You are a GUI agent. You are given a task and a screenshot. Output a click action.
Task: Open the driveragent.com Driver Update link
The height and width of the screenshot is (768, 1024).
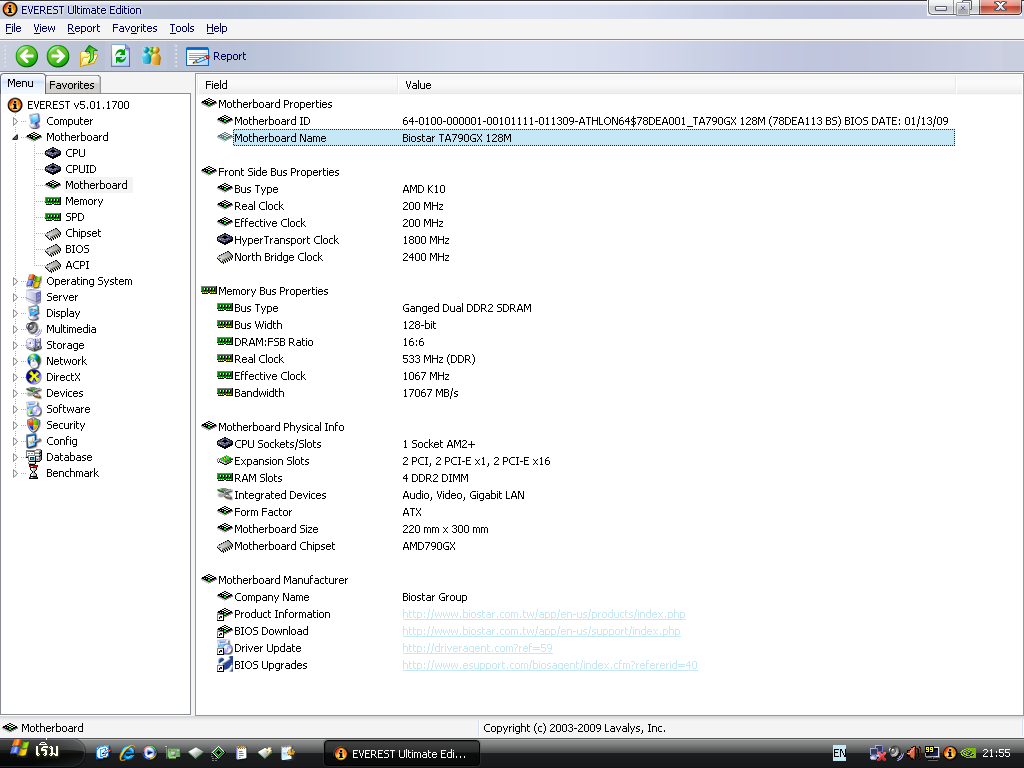pos(477,648)
